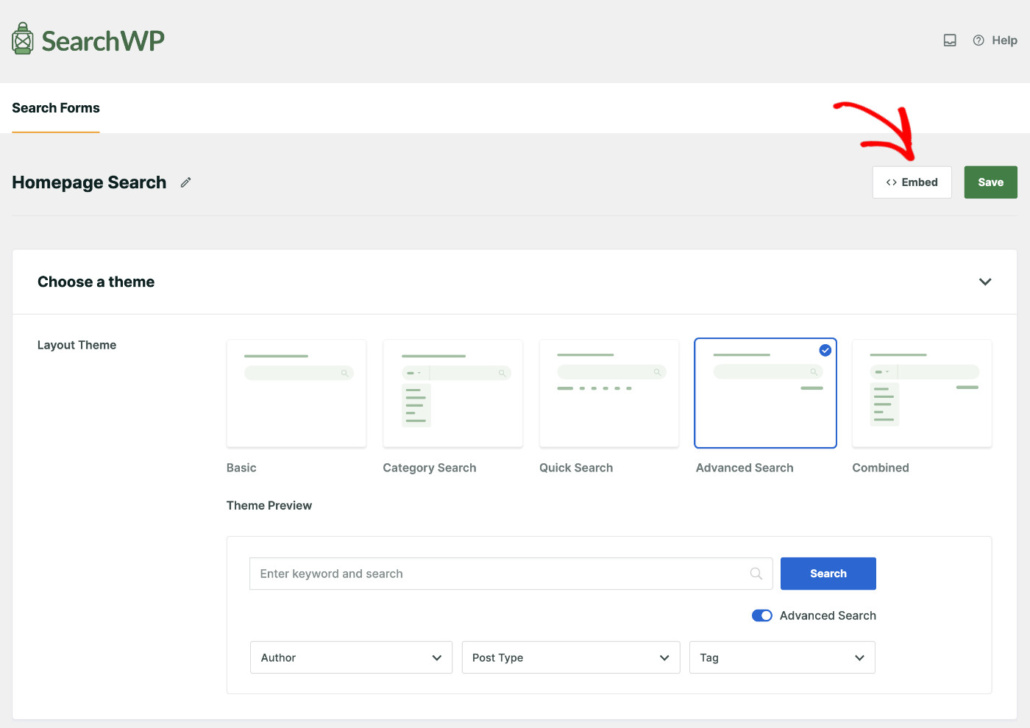Click the Help question mark icon
Screen dimensions: 1030x728
[x=978, y=41]
